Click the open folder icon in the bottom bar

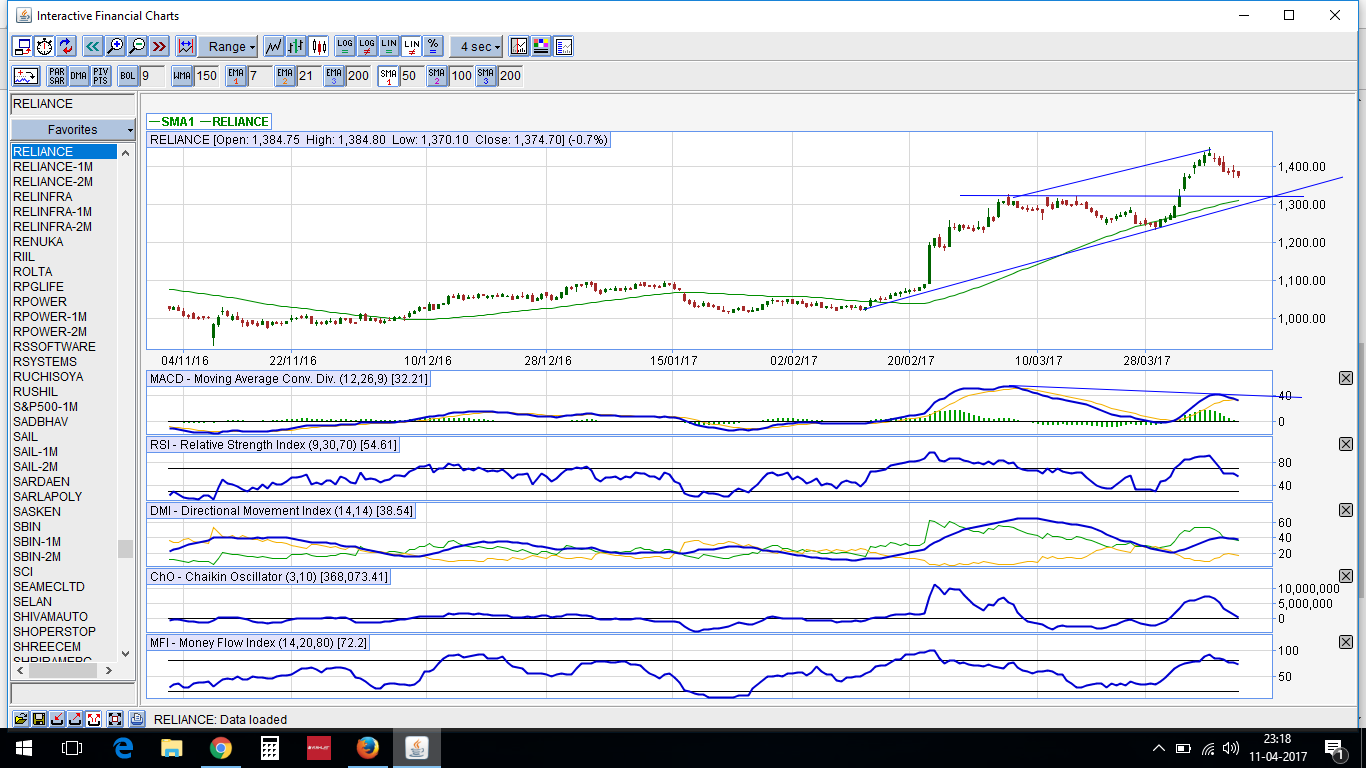click(21, 719)
